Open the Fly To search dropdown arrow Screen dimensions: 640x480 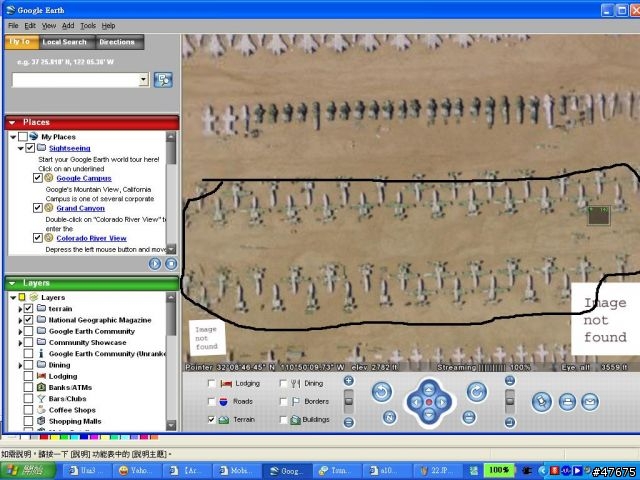coord(144,80)
